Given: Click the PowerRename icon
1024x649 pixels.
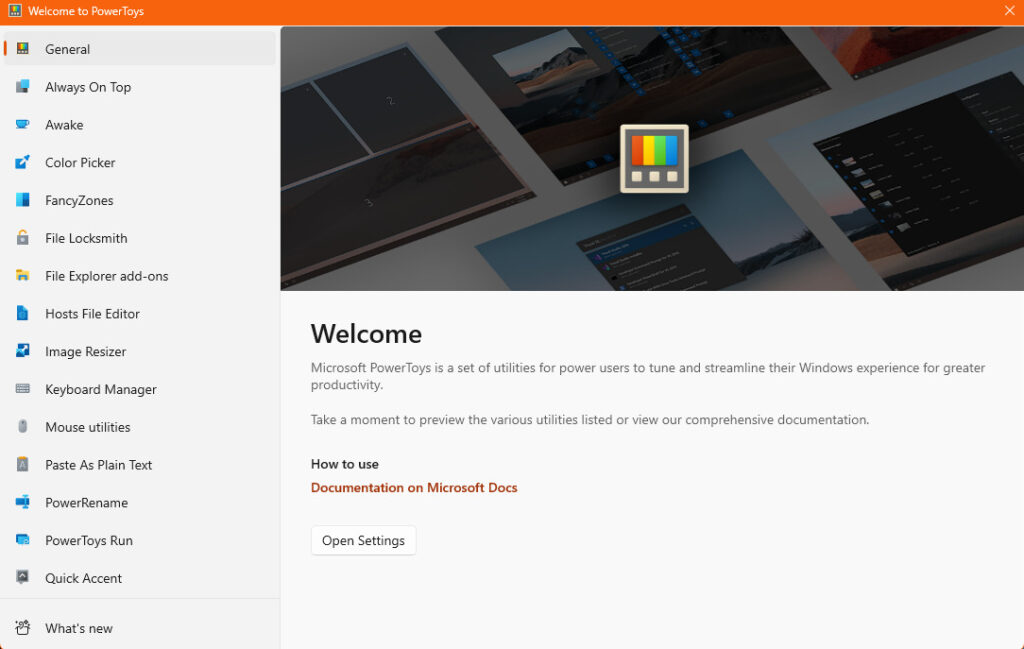Looking at the screenshot, I should [23, 502].
